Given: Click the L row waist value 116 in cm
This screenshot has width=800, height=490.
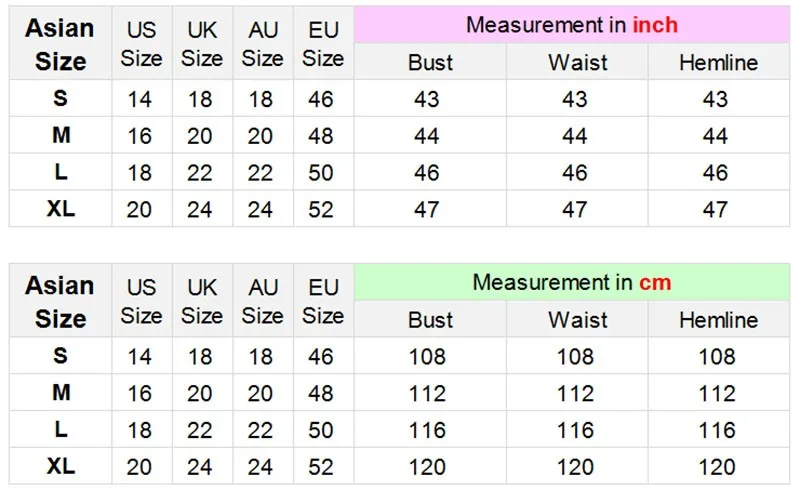Looking at the screenshot, I should tap(575, 430).
